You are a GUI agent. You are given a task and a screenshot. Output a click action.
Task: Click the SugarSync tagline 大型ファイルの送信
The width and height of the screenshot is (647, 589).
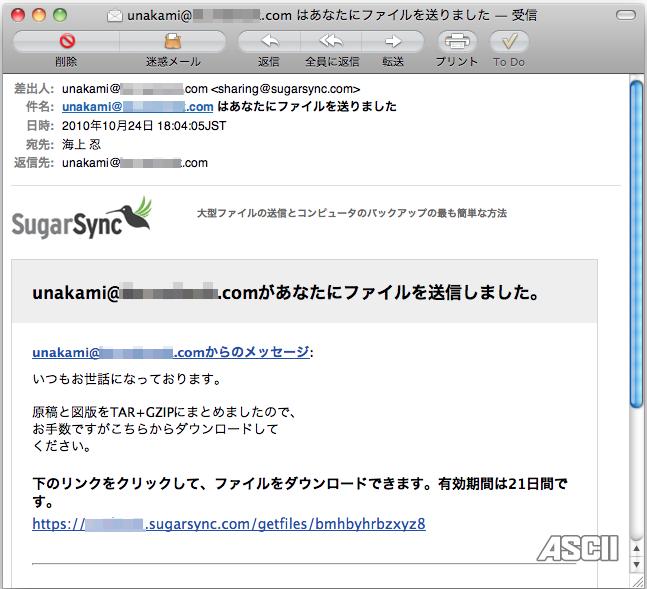(x=352, y=213)
